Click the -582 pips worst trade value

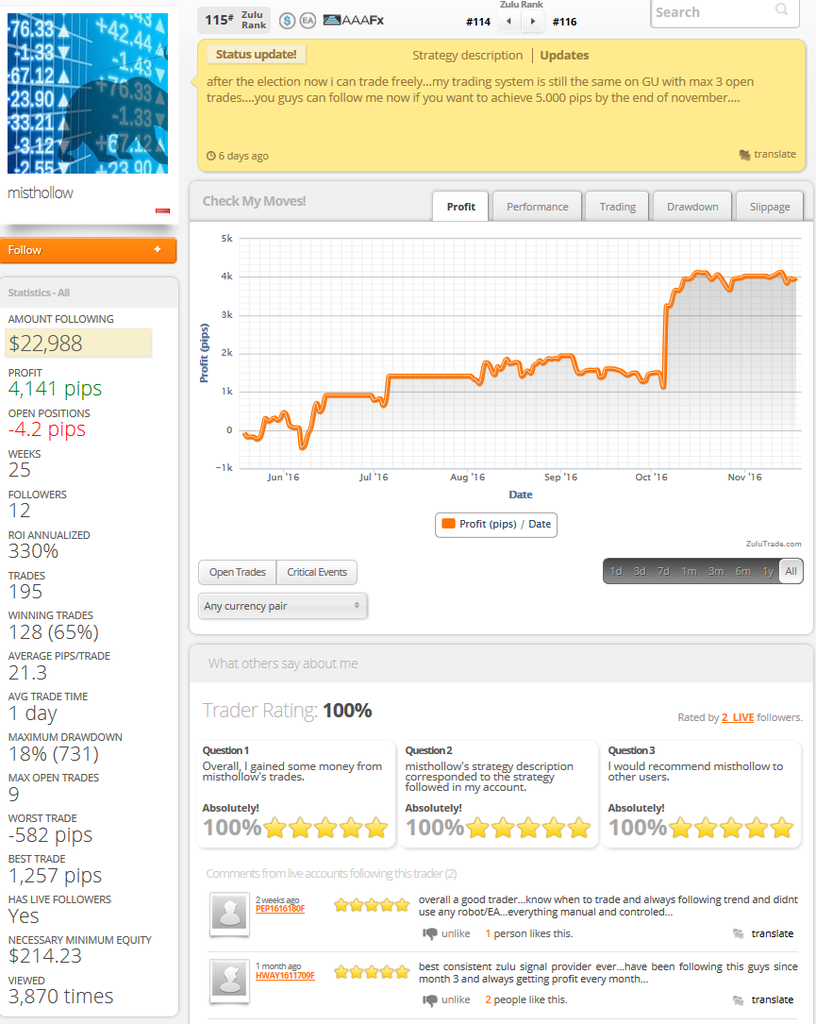(x=50, y=835)
